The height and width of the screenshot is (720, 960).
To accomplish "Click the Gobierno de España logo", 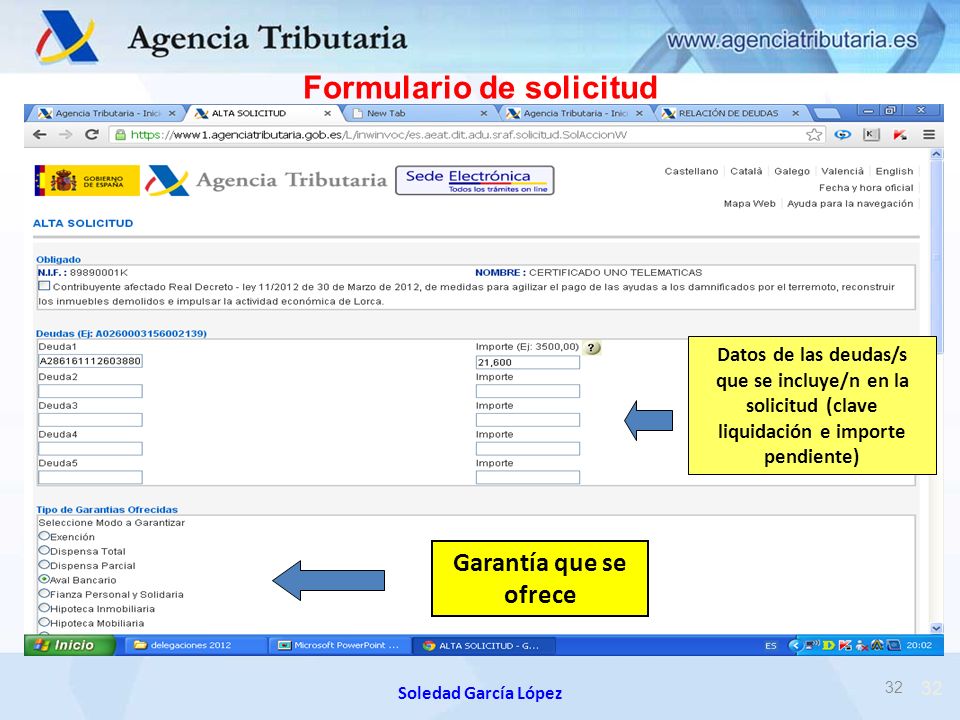I will click(87, 181).
